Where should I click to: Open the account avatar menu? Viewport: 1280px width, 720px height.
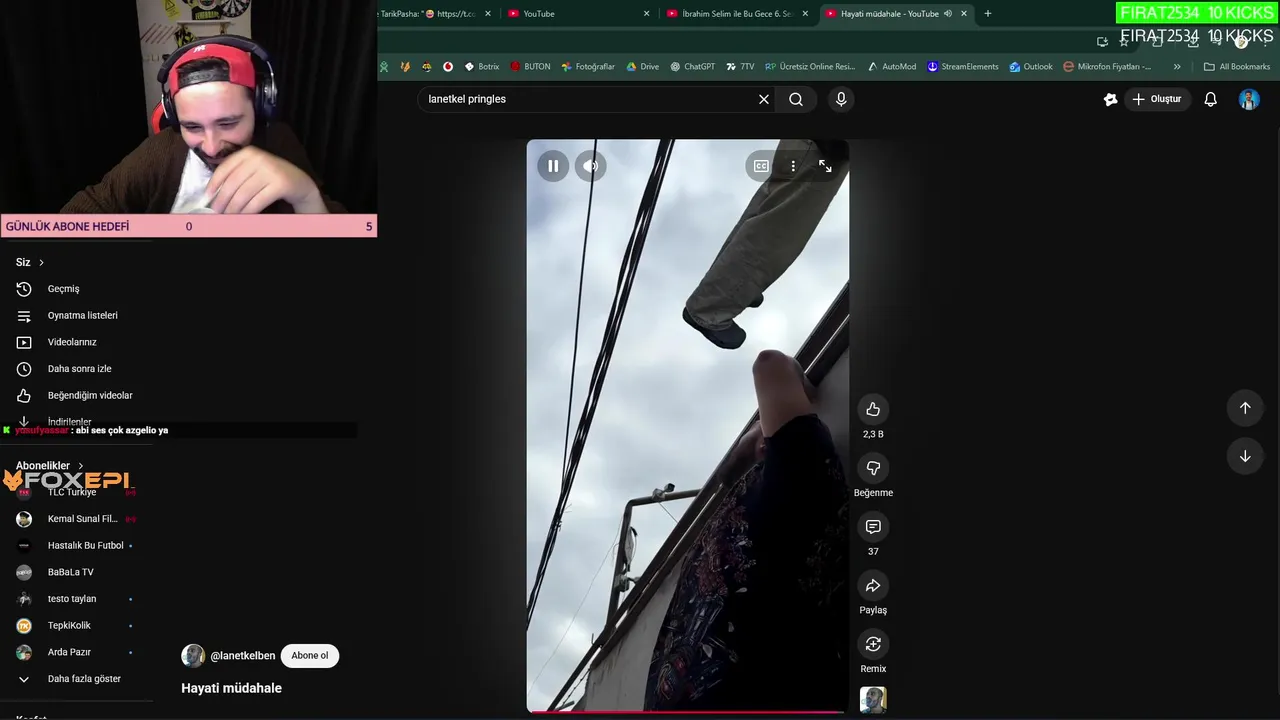1249,99
